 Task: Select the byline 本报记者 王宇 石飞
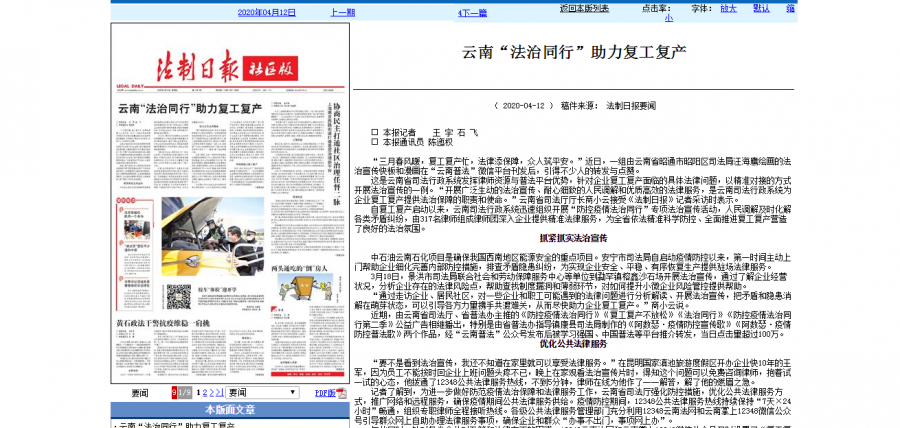pyautogui.click(x=425, y=133)
